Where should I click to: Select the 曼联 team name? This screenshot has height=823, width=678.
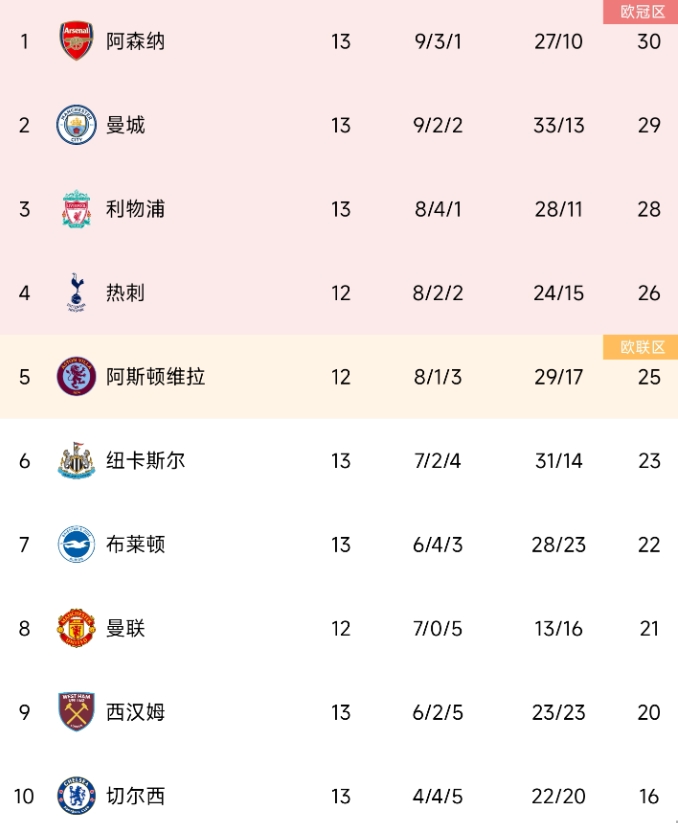pos(125,628)
